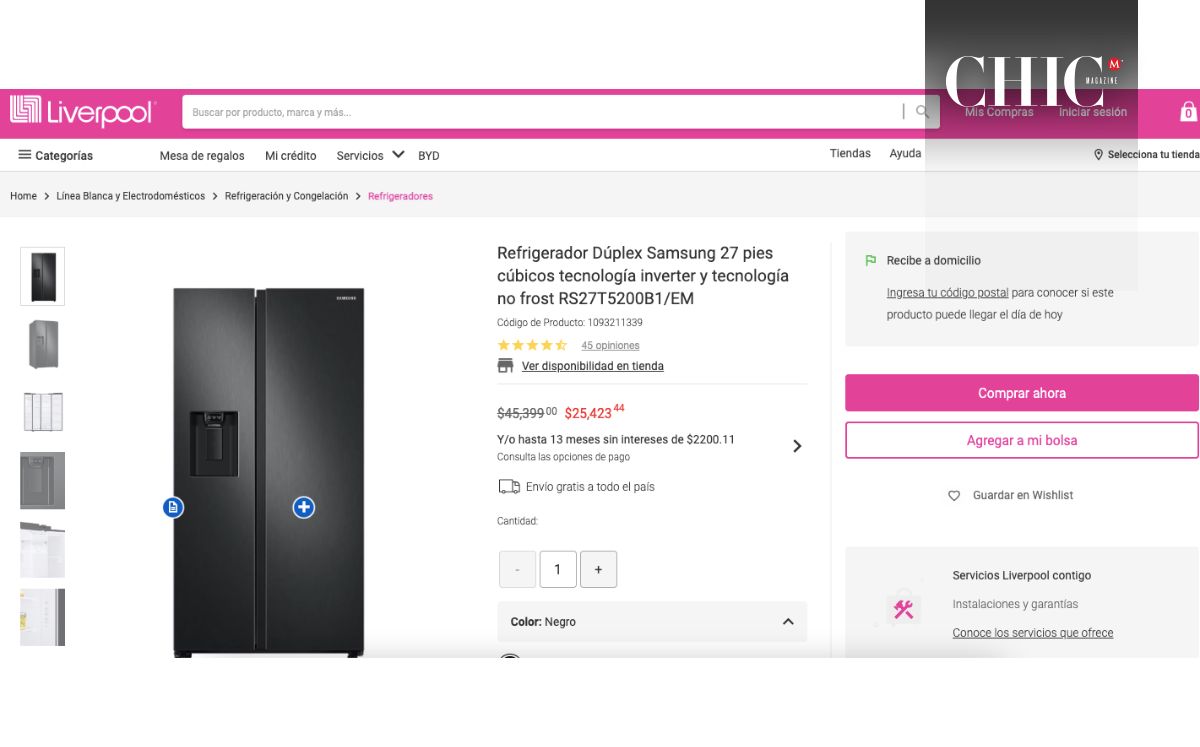The image size is (1200, 747).
Task: Click the product search input field
Action: click(540, 112)
